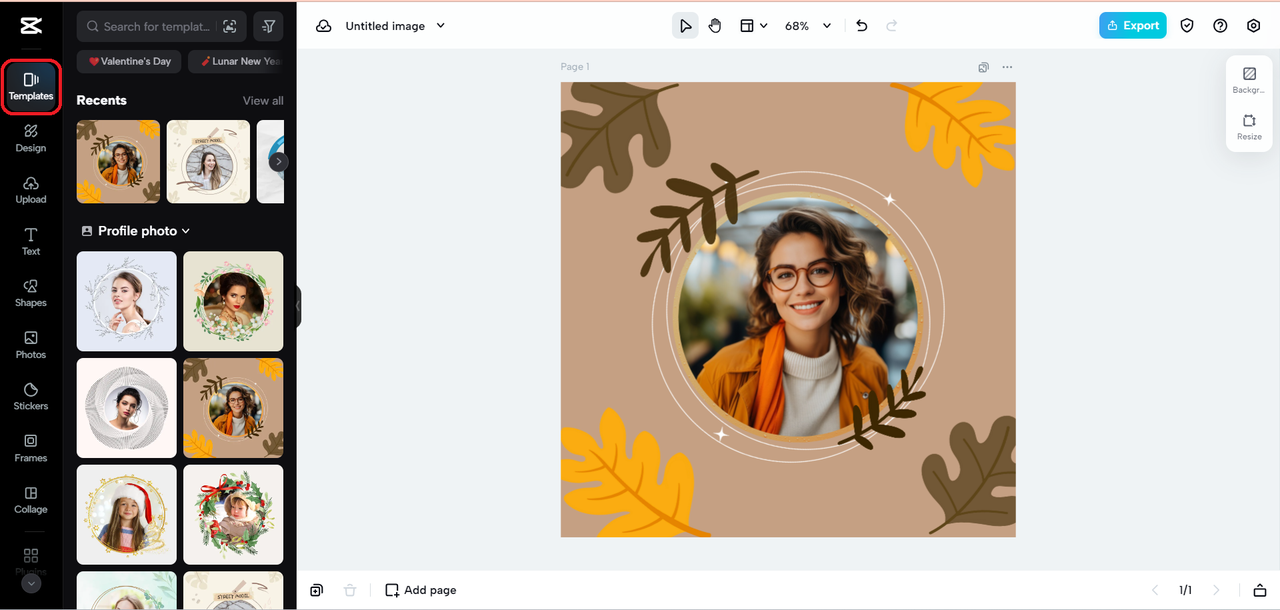This screenshot has width=1280, height=610.
Task: Open the Collage panel
Action: click(31, 500)
